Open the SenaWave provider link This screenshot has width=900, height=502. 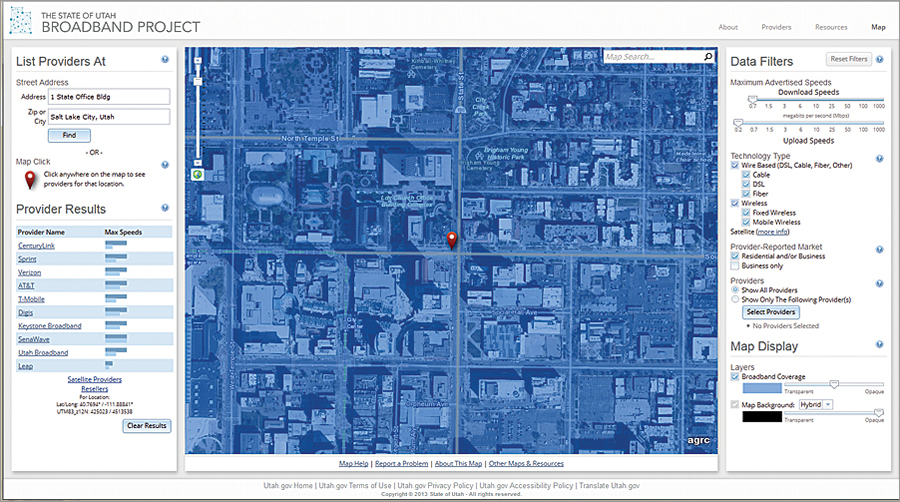click(33, 339)
